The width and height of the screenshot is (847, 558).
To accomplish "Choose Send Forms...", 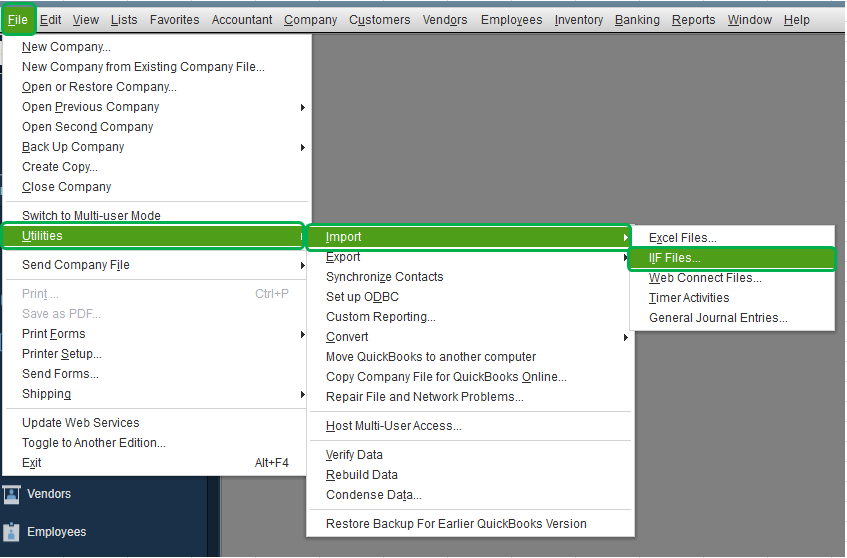I will pos(156,374).
